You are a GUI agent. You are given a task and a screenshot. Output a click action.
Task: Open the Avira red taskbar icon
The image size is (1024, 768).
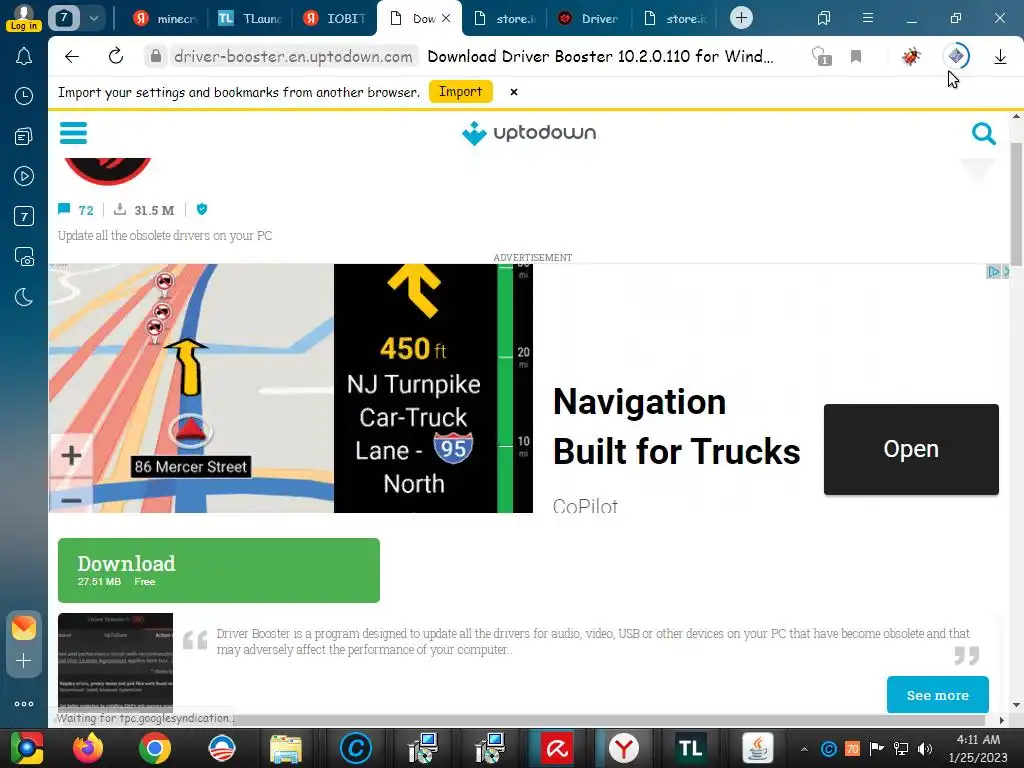(556, 748)
